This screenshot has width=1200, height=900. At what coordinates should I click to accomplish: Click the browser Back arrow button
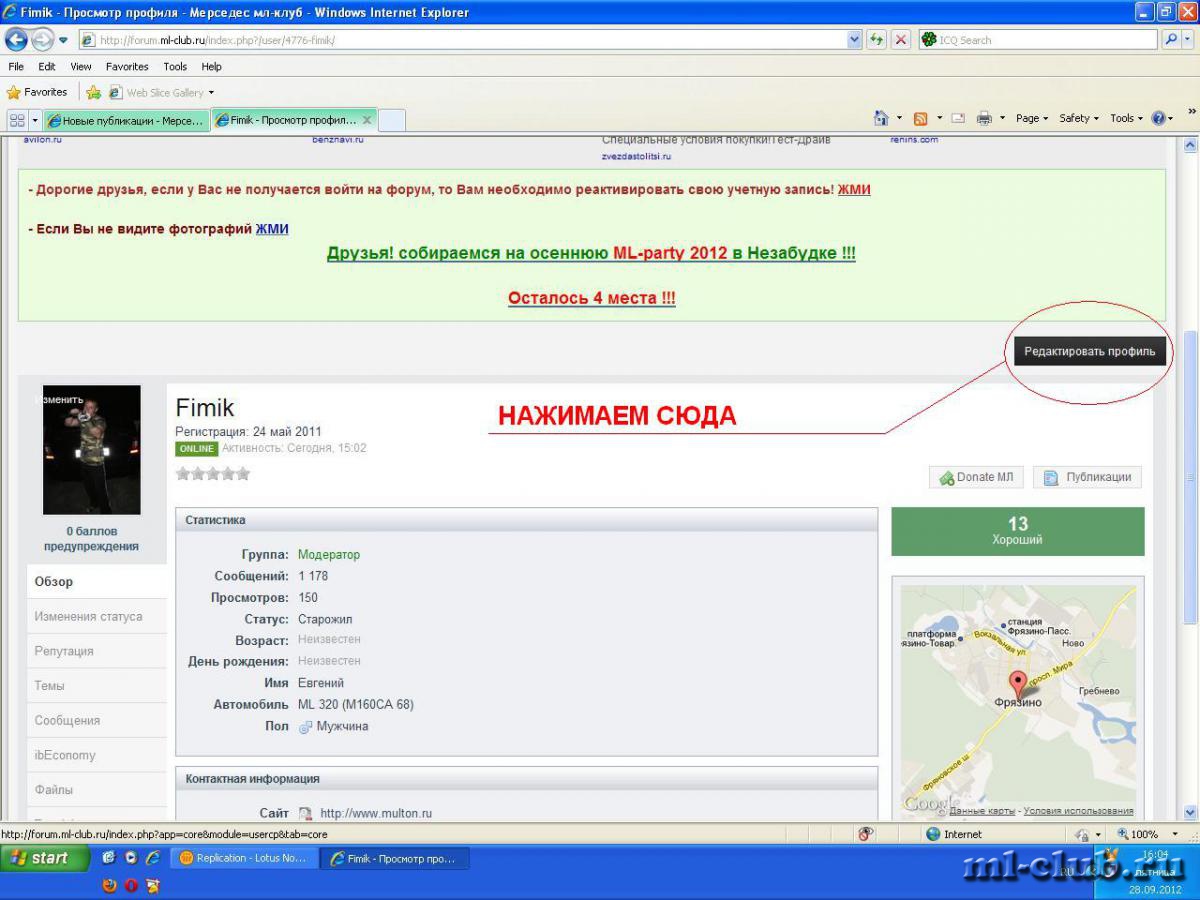(x=17, y=40)
